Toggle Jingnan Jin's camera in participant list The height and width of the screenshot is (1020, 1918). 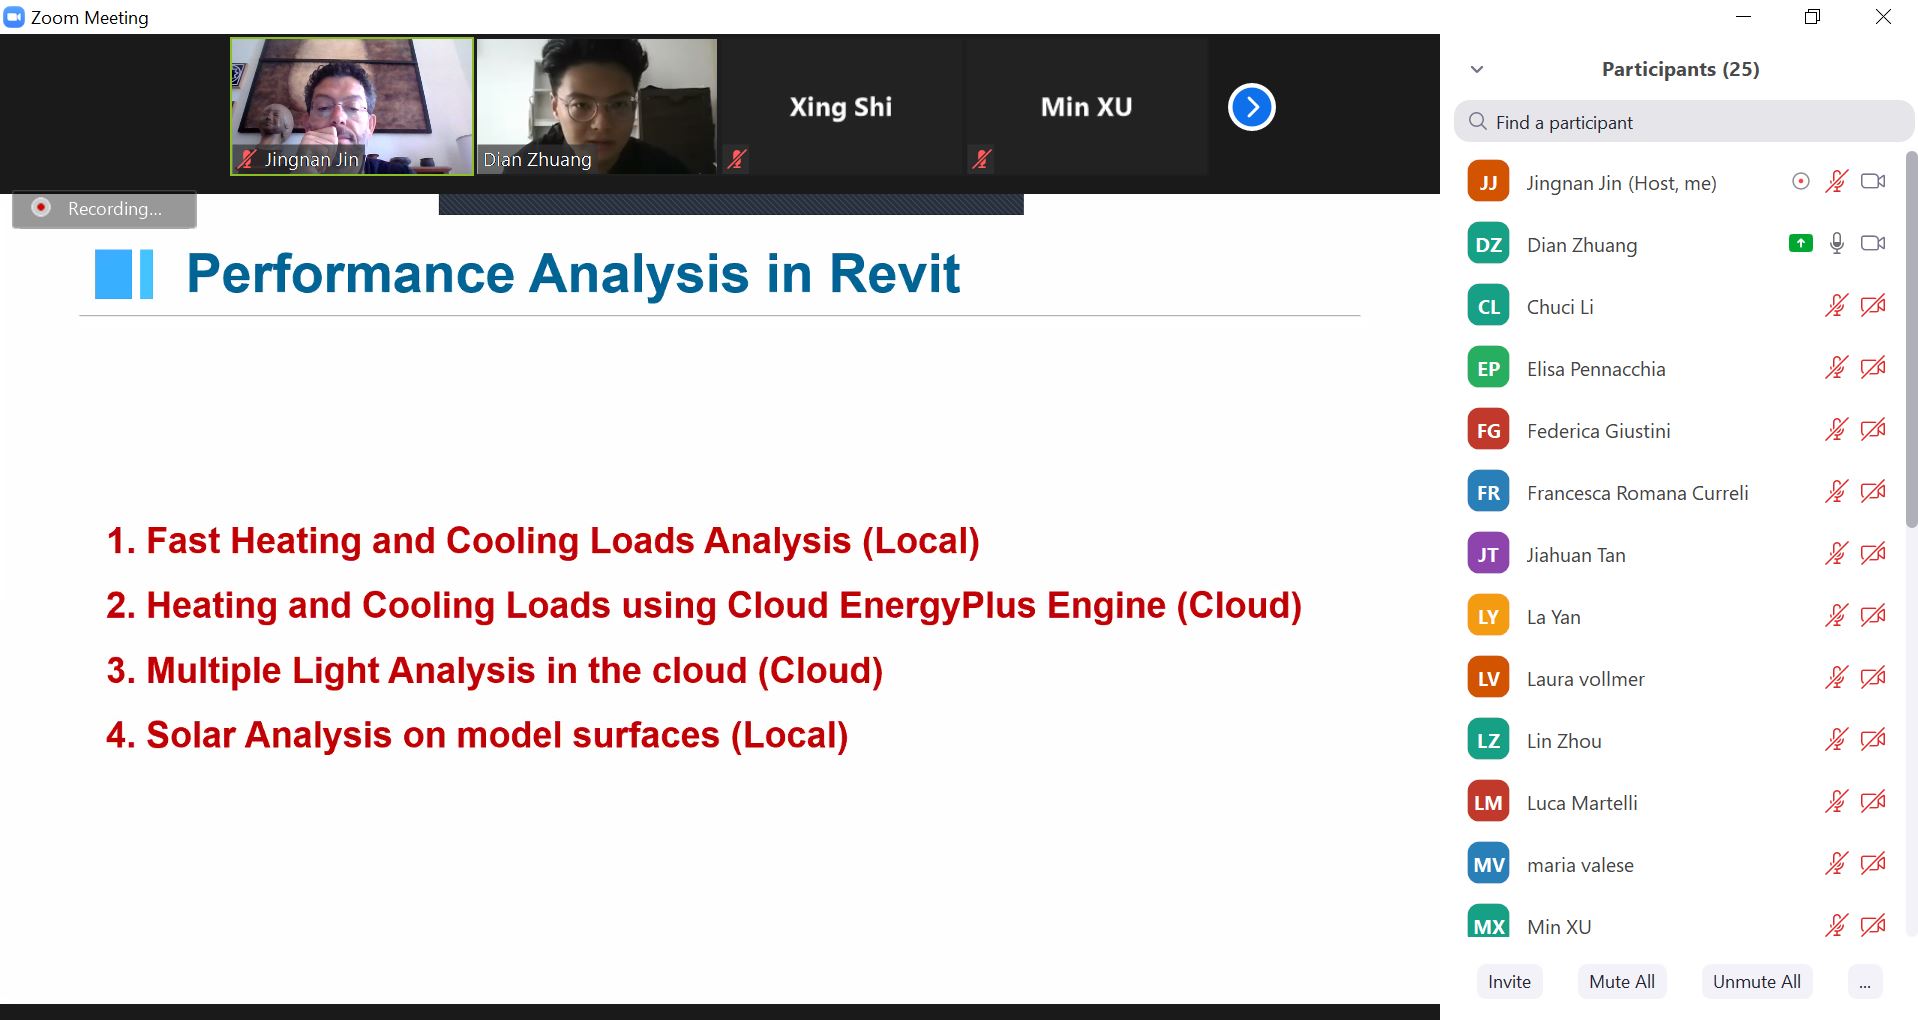(x=1872, y=182)
